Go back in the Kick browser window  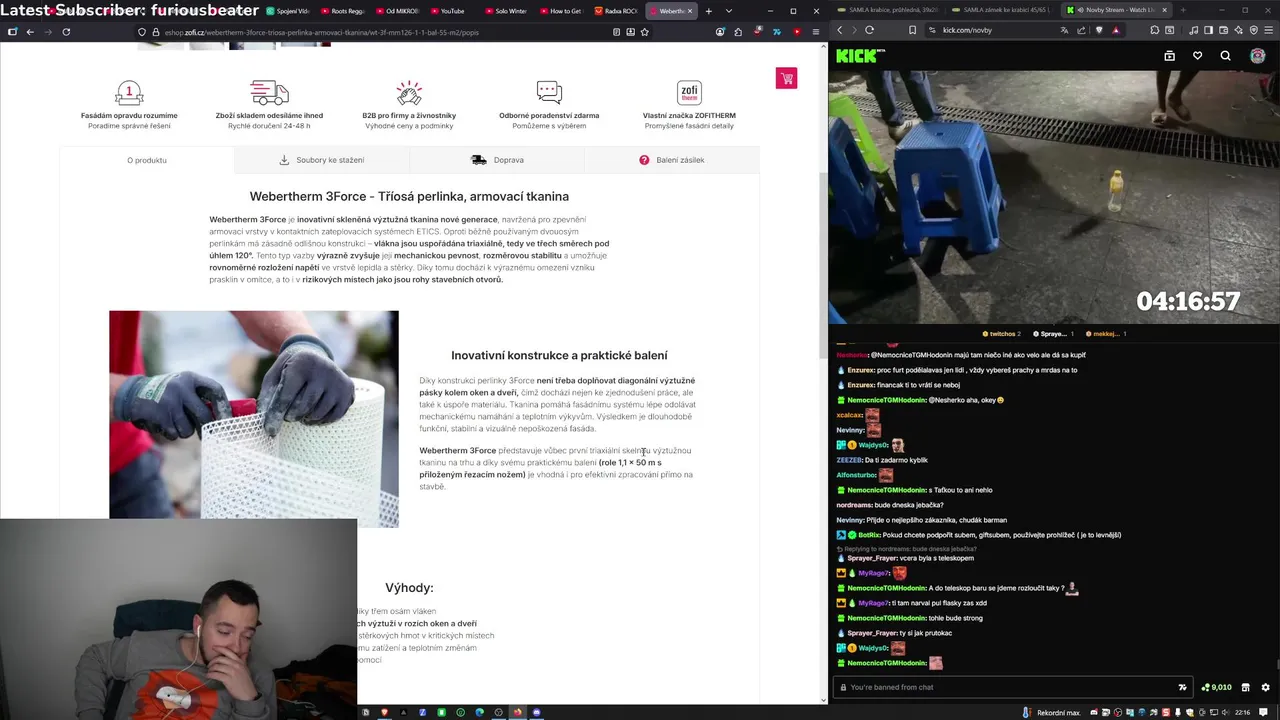(x=840, y=30)
